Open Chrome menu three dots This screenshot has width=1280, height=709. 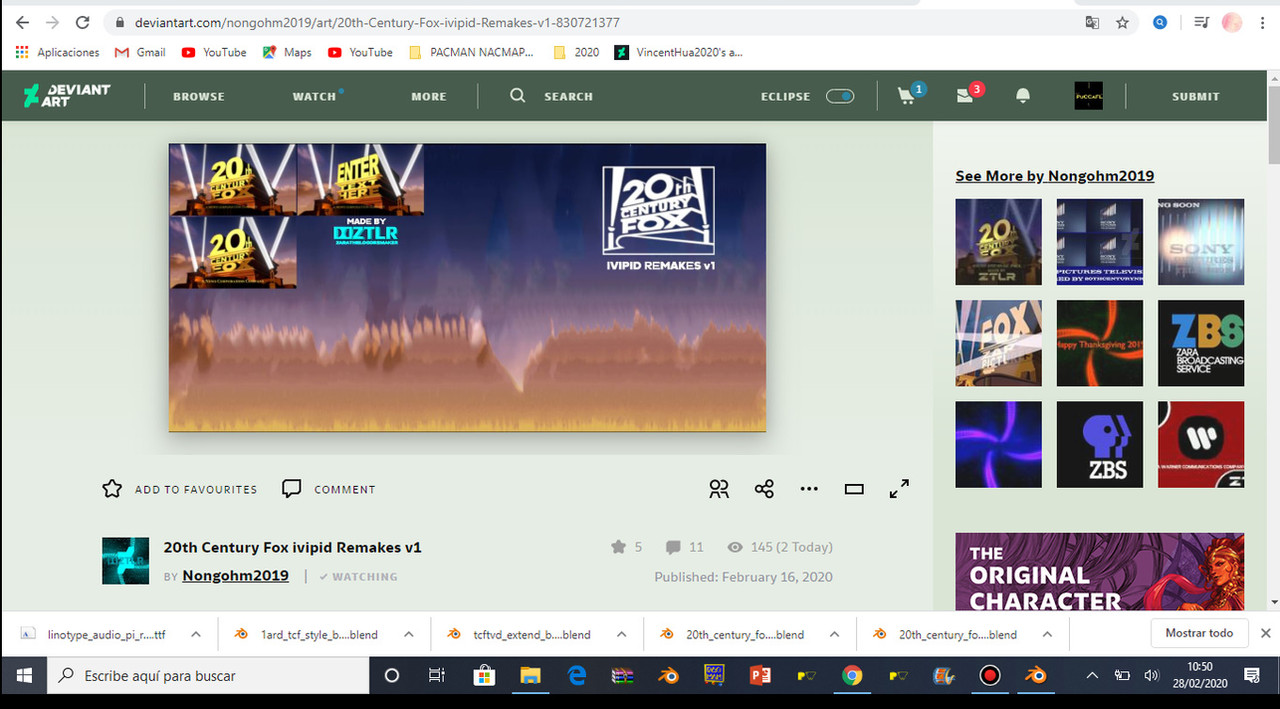[x=1262, y=22]
